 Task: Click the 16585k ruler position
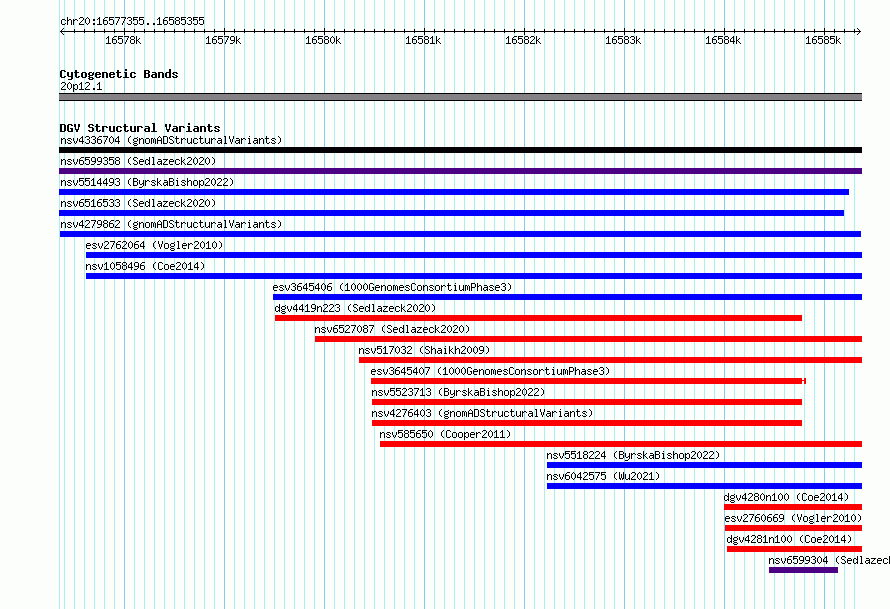[823, 40]
